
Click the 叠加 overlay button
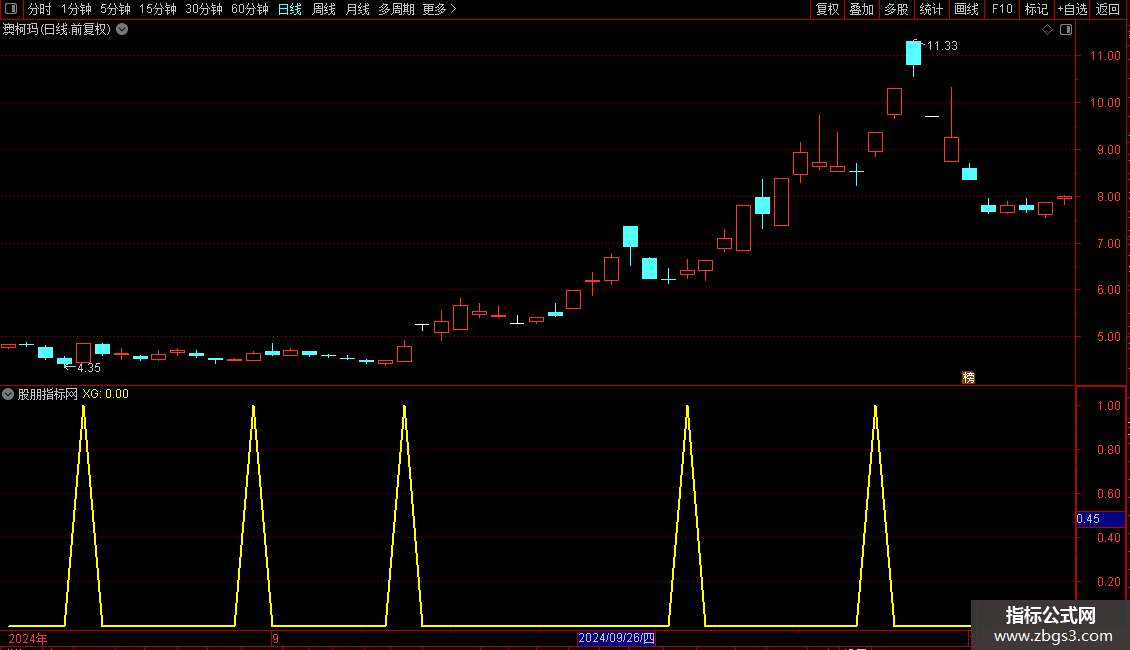(861, 9)
